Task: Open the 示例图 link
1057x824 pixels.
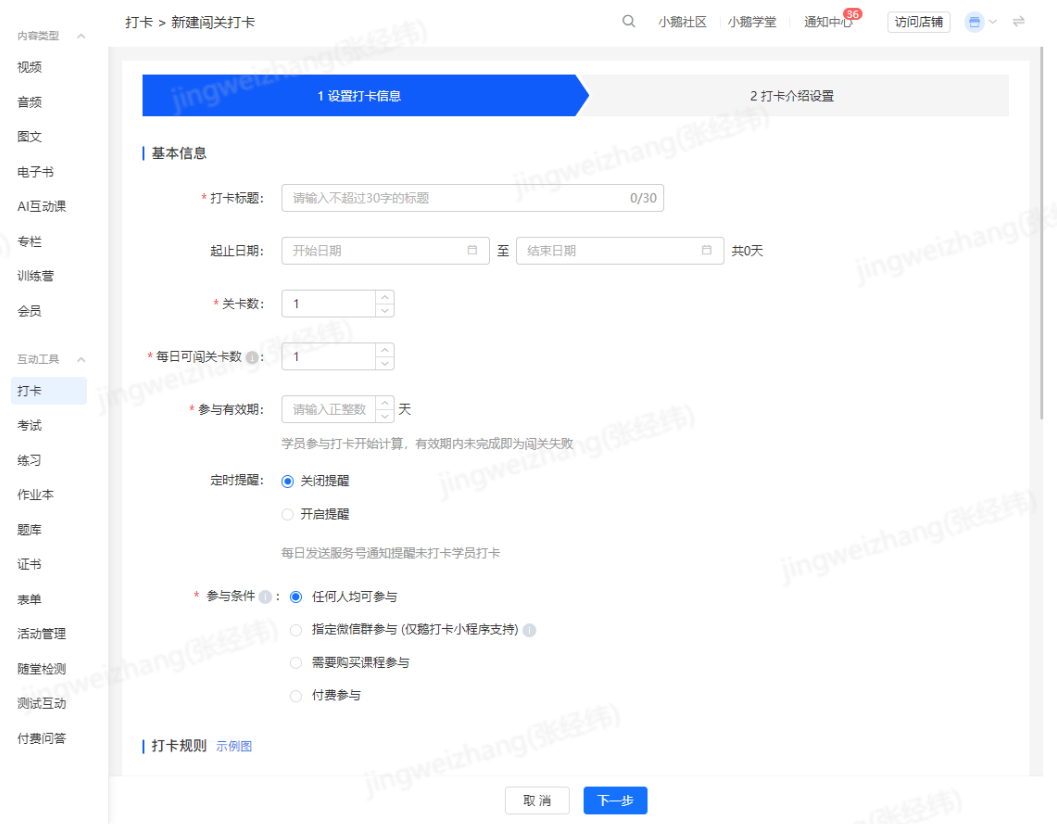Action: 234,746
